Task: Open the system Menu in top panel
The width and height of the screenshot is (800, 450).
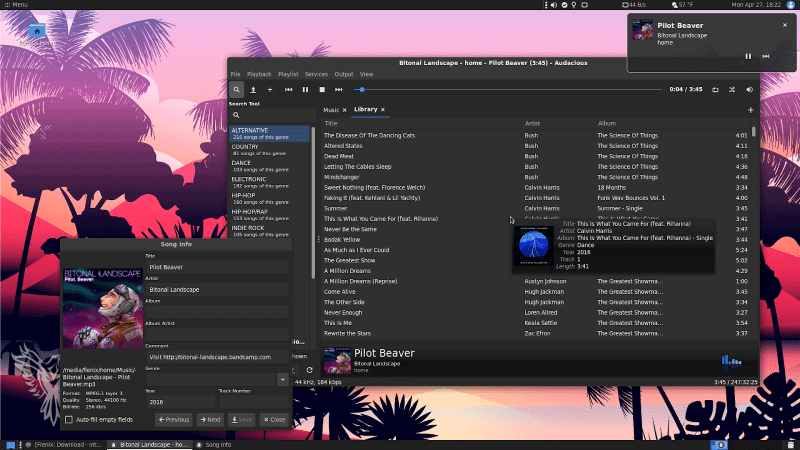Action: (x=16, y=5)
